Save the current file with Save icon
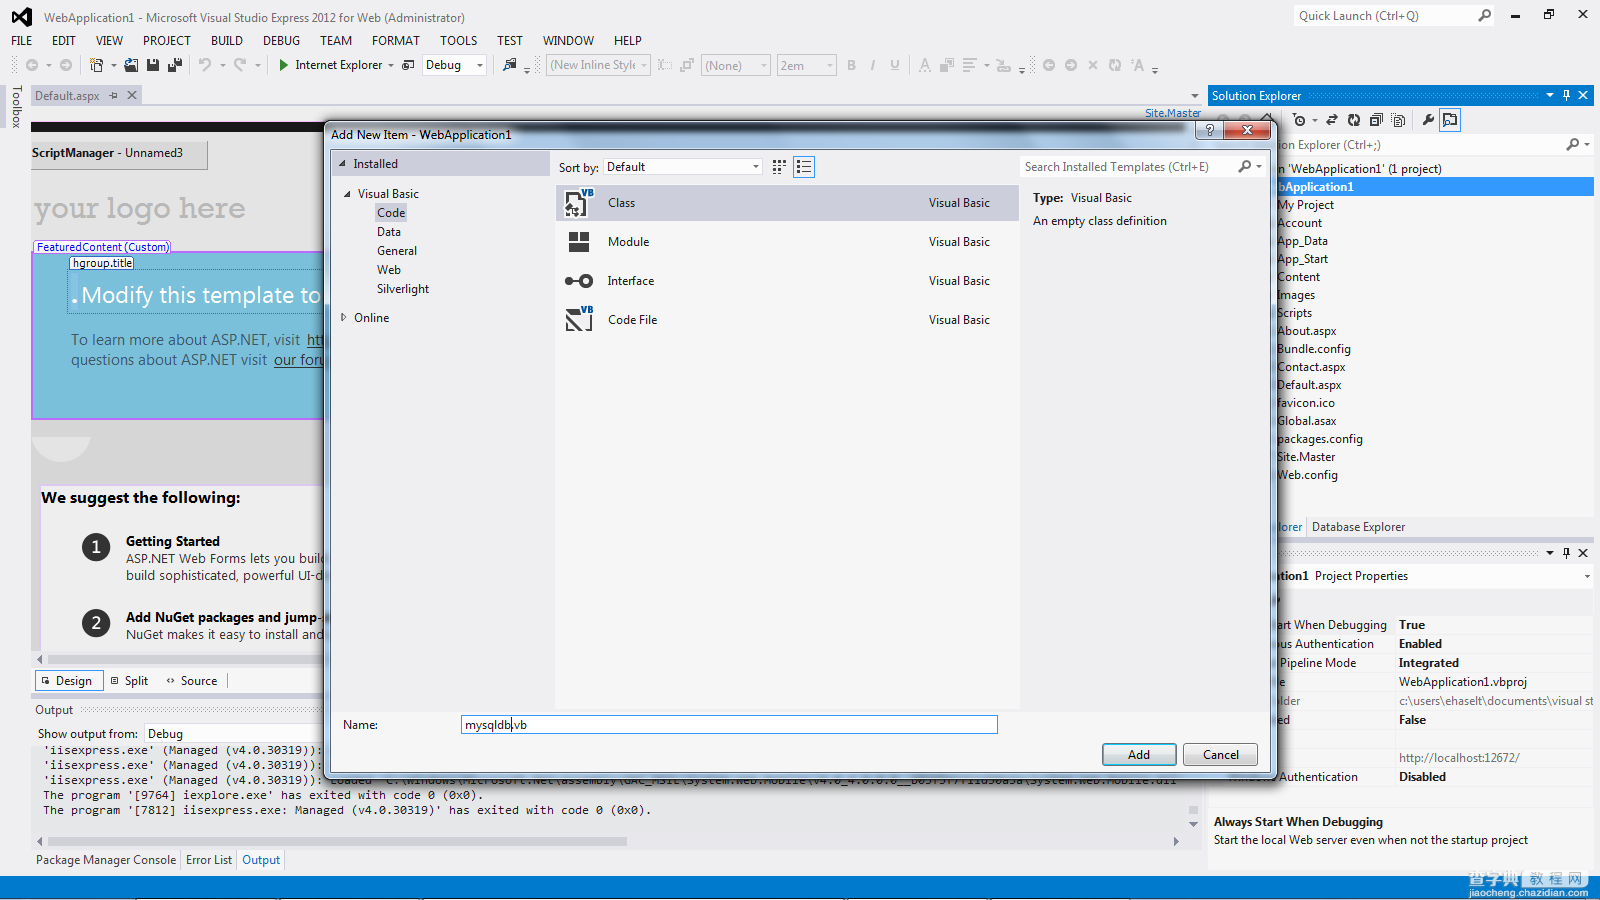Image resolution: width=1600 pixels, height=900 pixels. pos(153,65)
